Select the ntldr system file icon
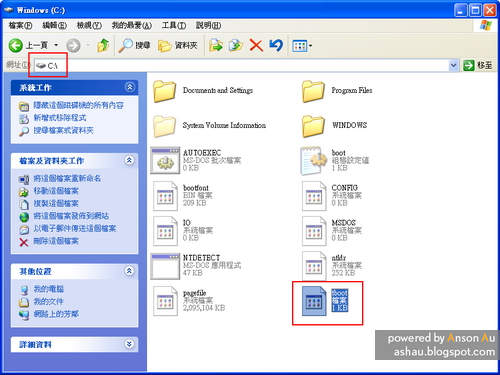The width and height of the screenshot is (500, 375). pyautogui.click(x=314, y=266)
